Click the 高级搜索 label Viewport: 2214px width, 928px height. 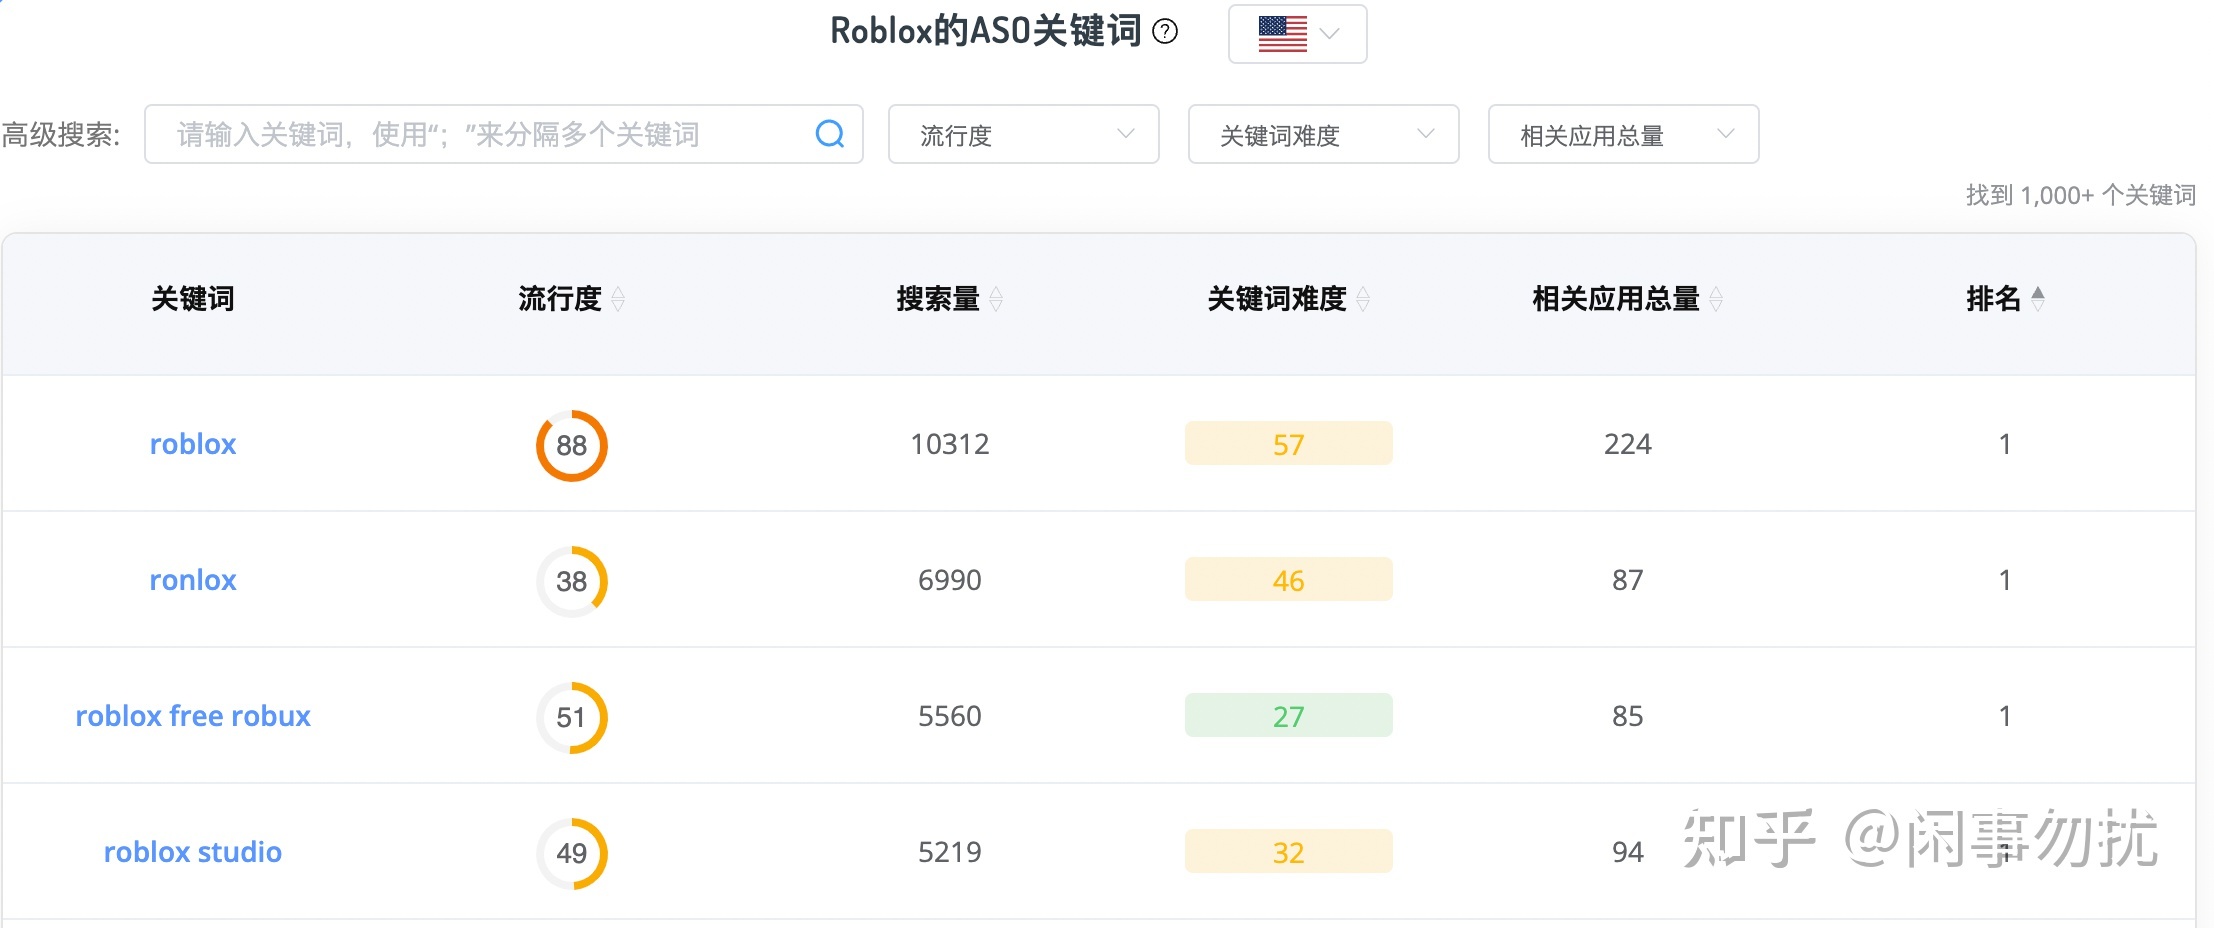(x=61, y=134)
